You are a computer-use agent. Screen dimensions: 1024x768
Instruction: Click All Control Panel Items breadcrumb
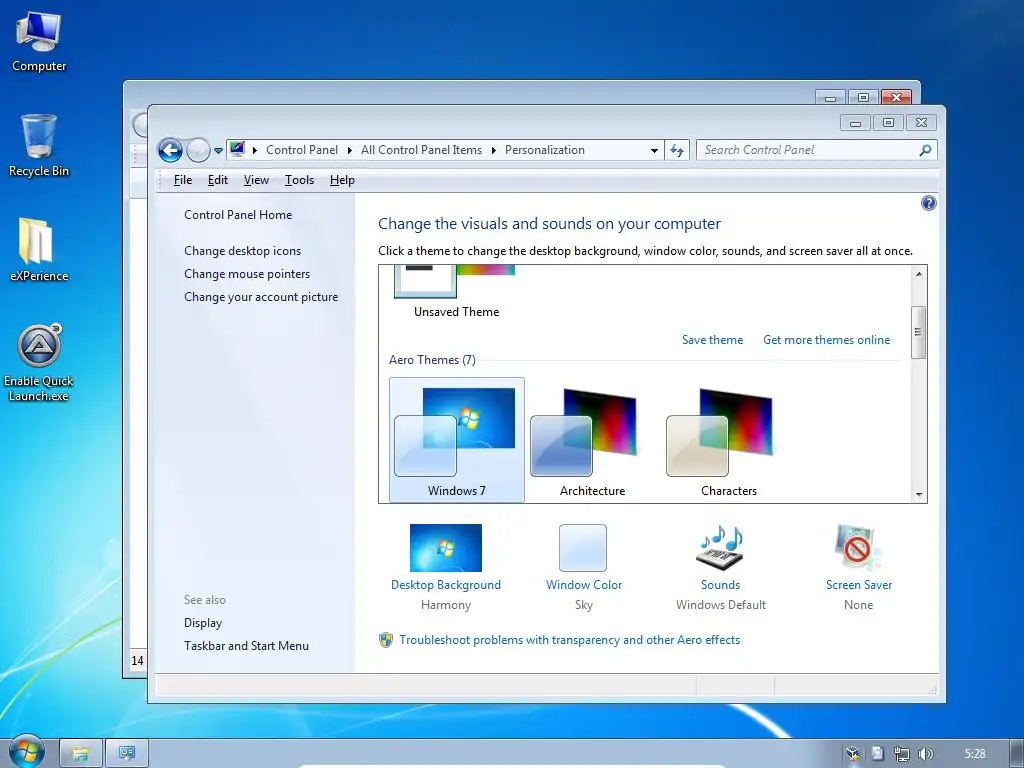(421, 150)
